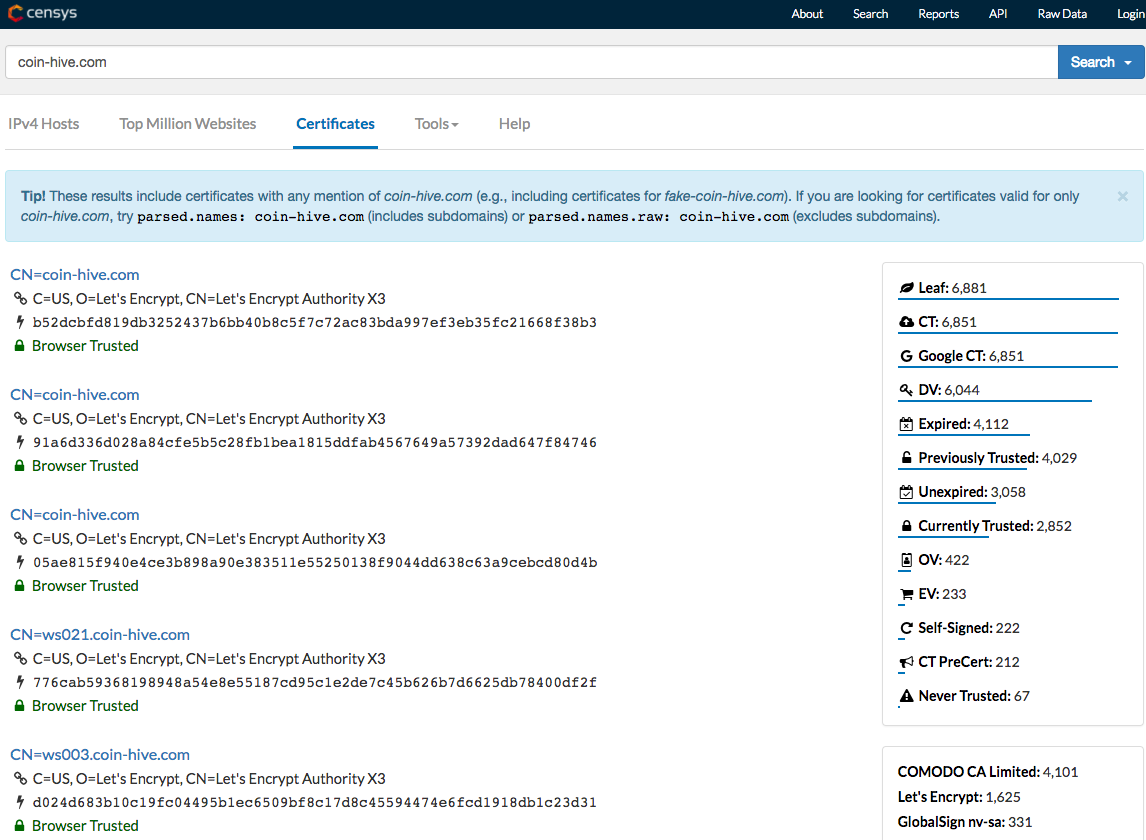Click the Leaf filter leaf icon
The height and width of the screenshot is (840, 1146).
(x=907, y=288)
